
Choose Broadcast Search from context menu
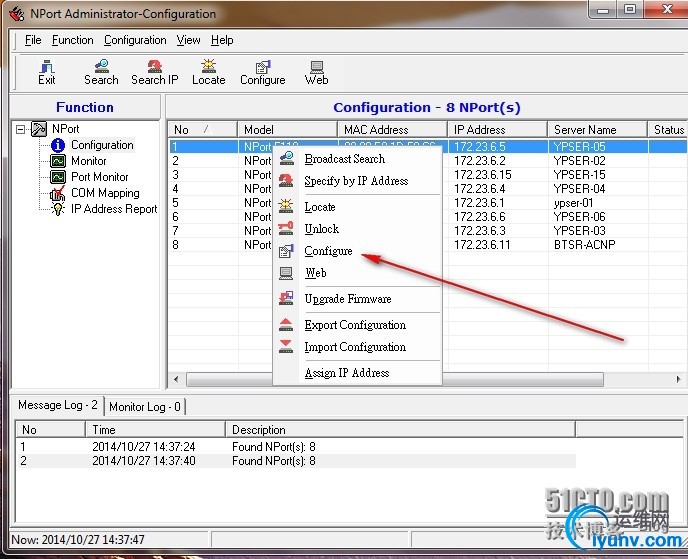pos(344,159)
